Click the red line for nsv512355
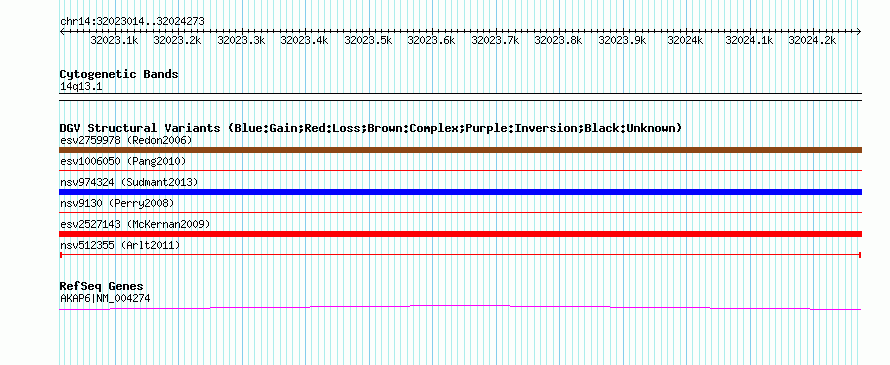 (x=460, y=255)
